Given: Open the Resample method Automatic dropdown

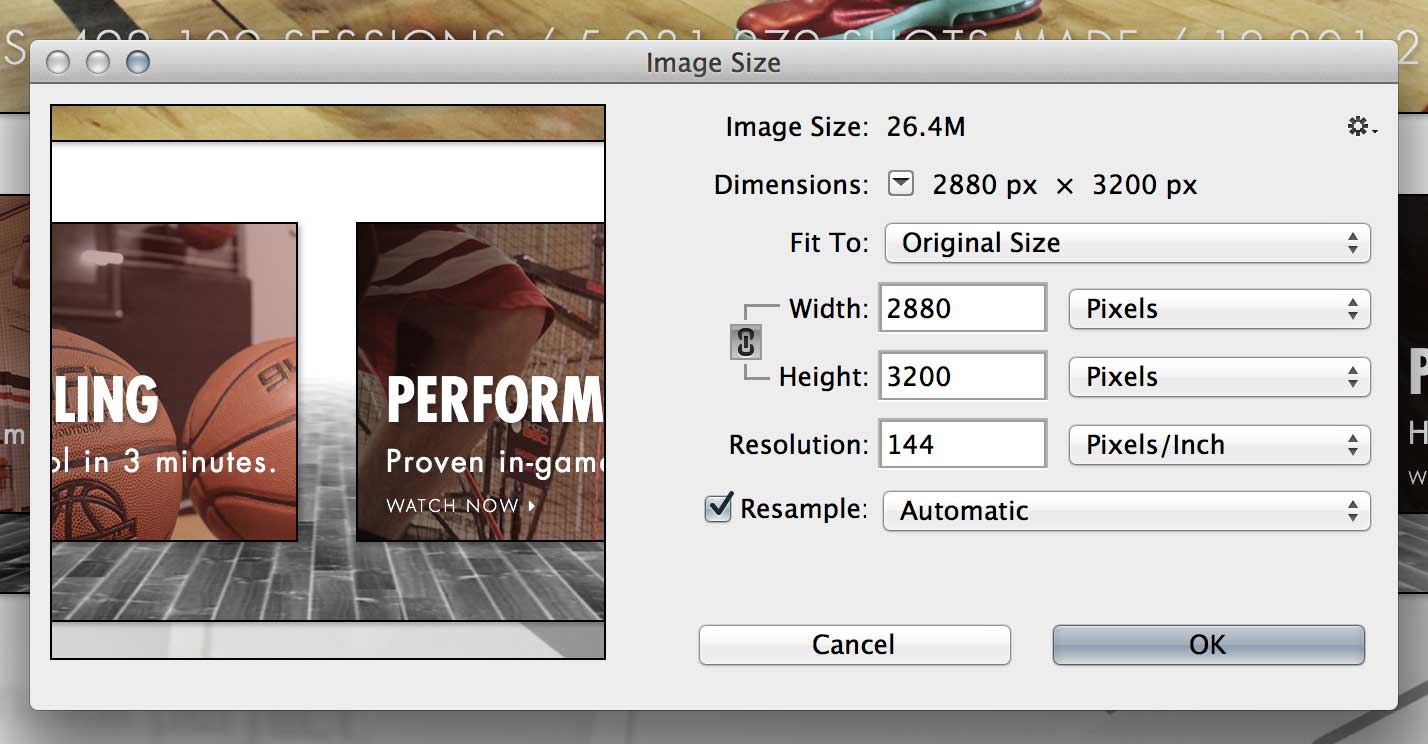Looking at the screenshot, I should coord(1126,511).
